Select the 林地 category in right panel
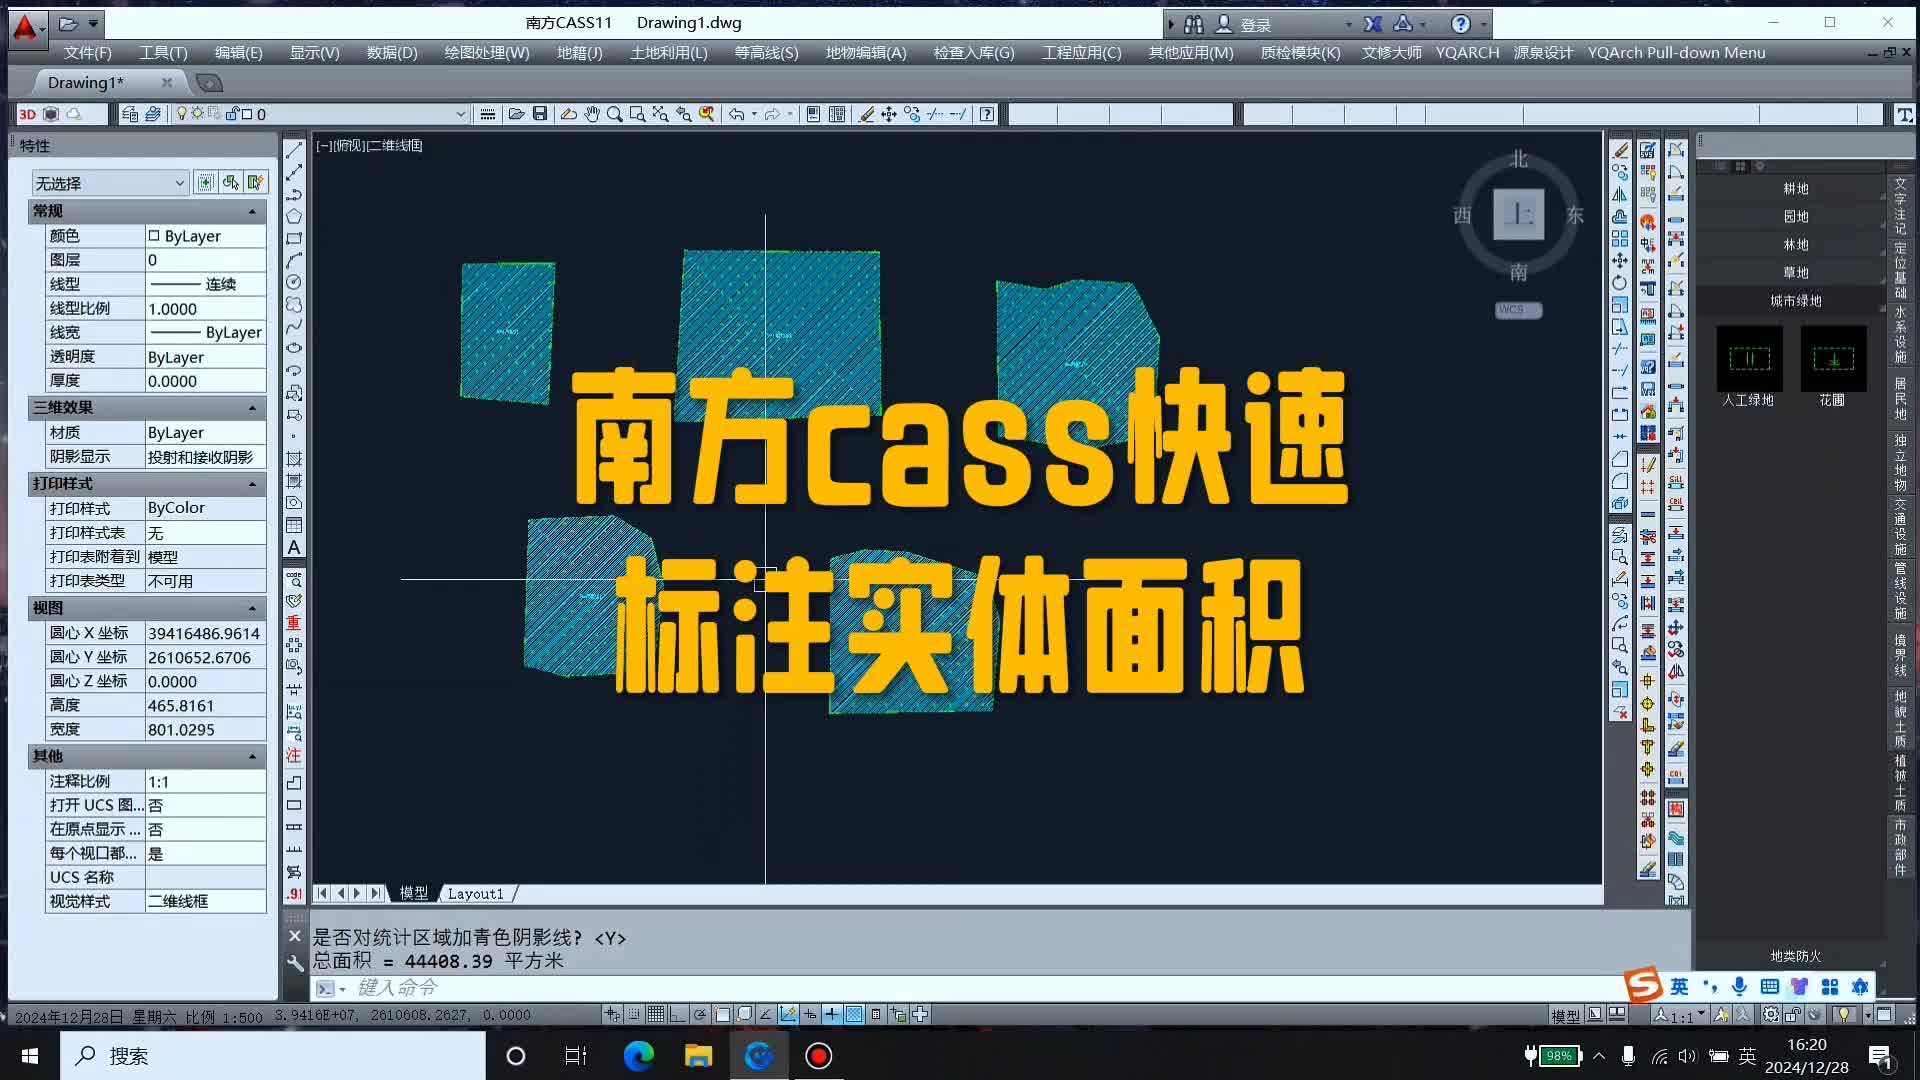 pos(1795,244)
